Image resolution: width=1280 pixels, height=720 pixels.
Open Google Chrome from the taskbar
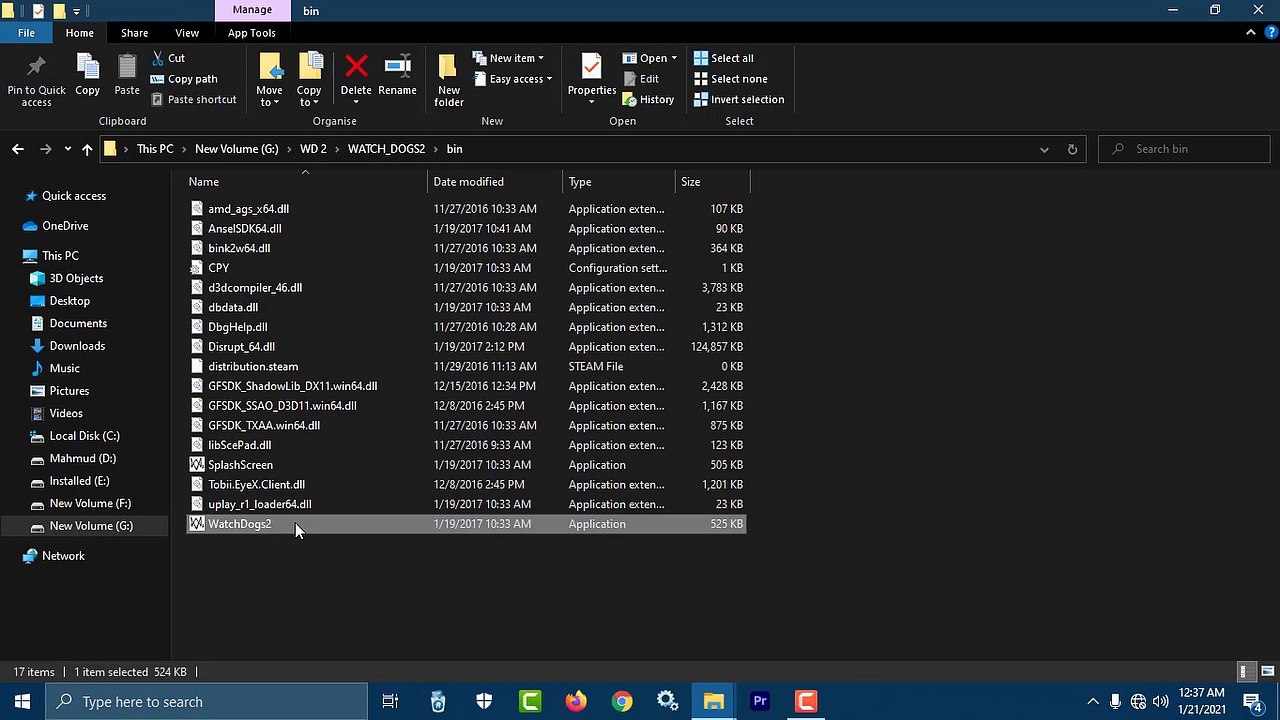[622, 702]
